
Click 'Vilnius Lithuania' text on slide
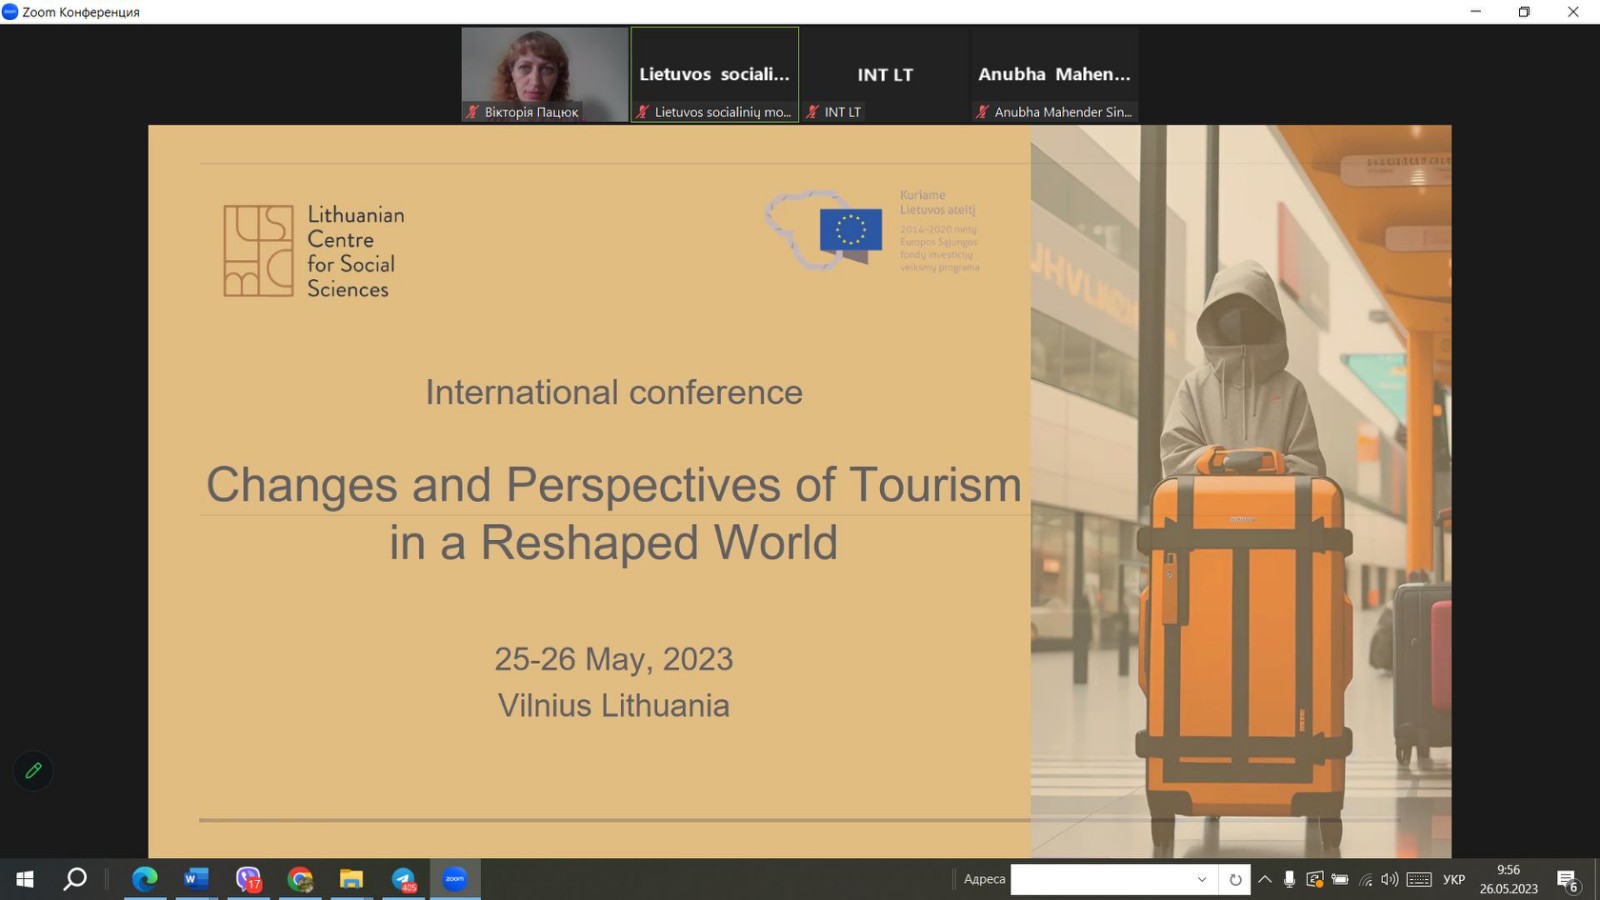(x=614, y=705)
